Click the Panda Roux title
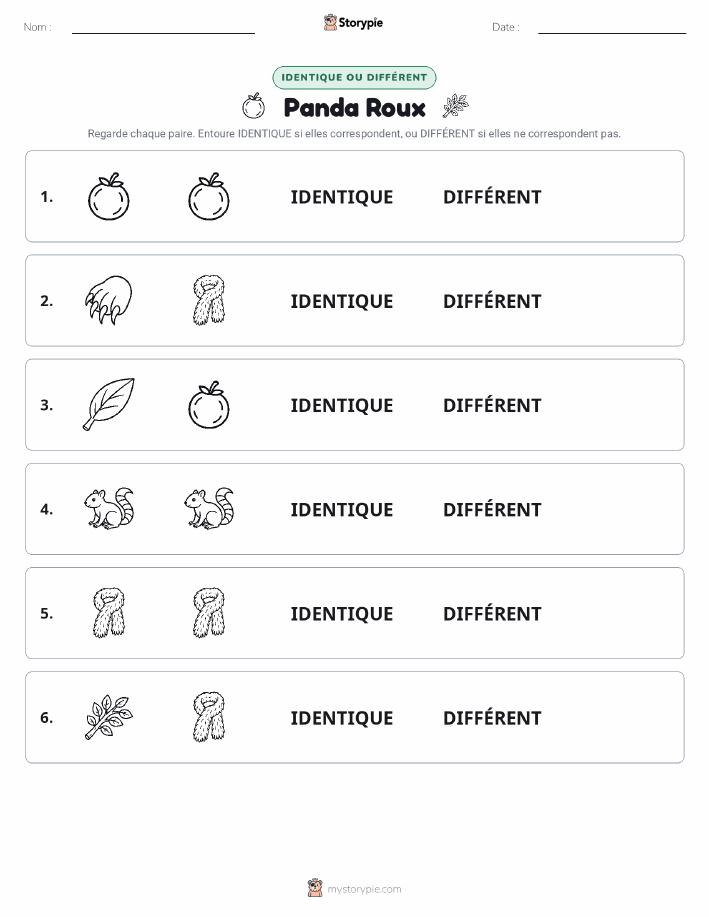709x917 pixels. (x=354, y=108)
